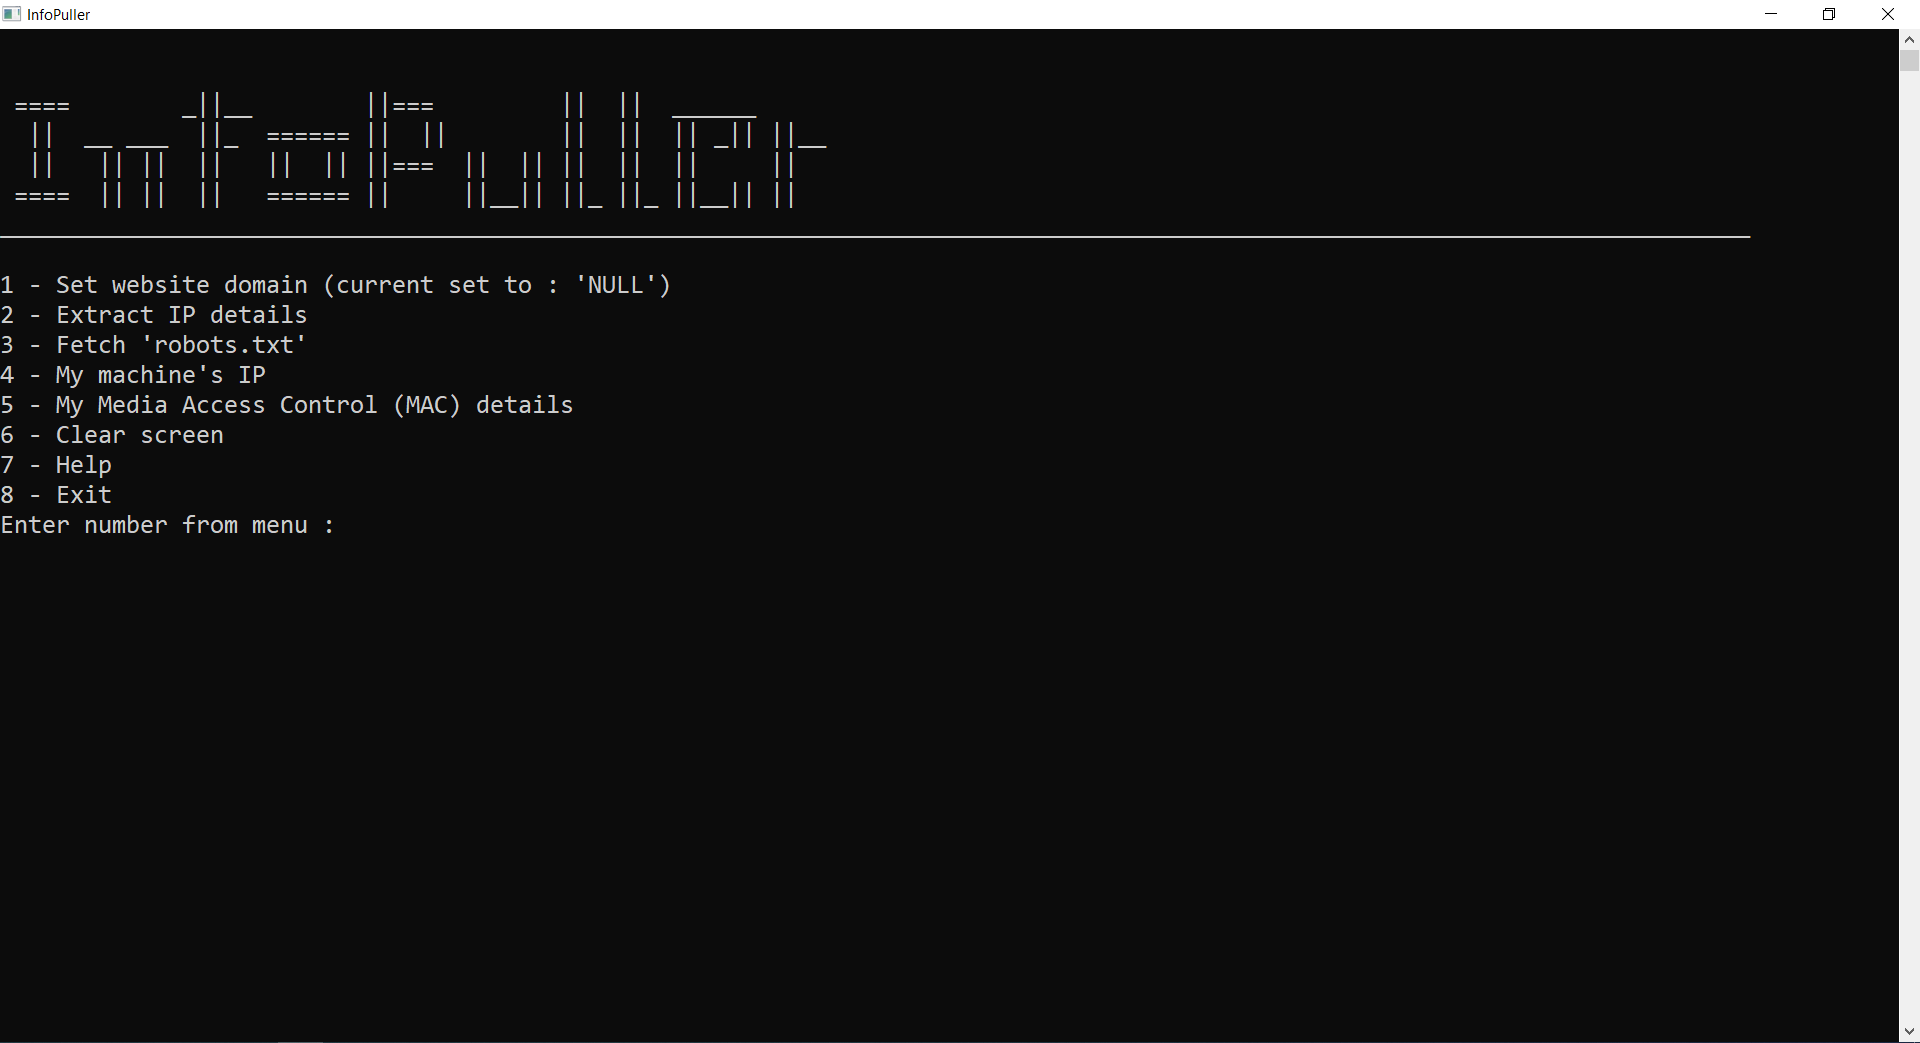
Task: Click 'Set website domain' menu line
Action: pos(336,285)
